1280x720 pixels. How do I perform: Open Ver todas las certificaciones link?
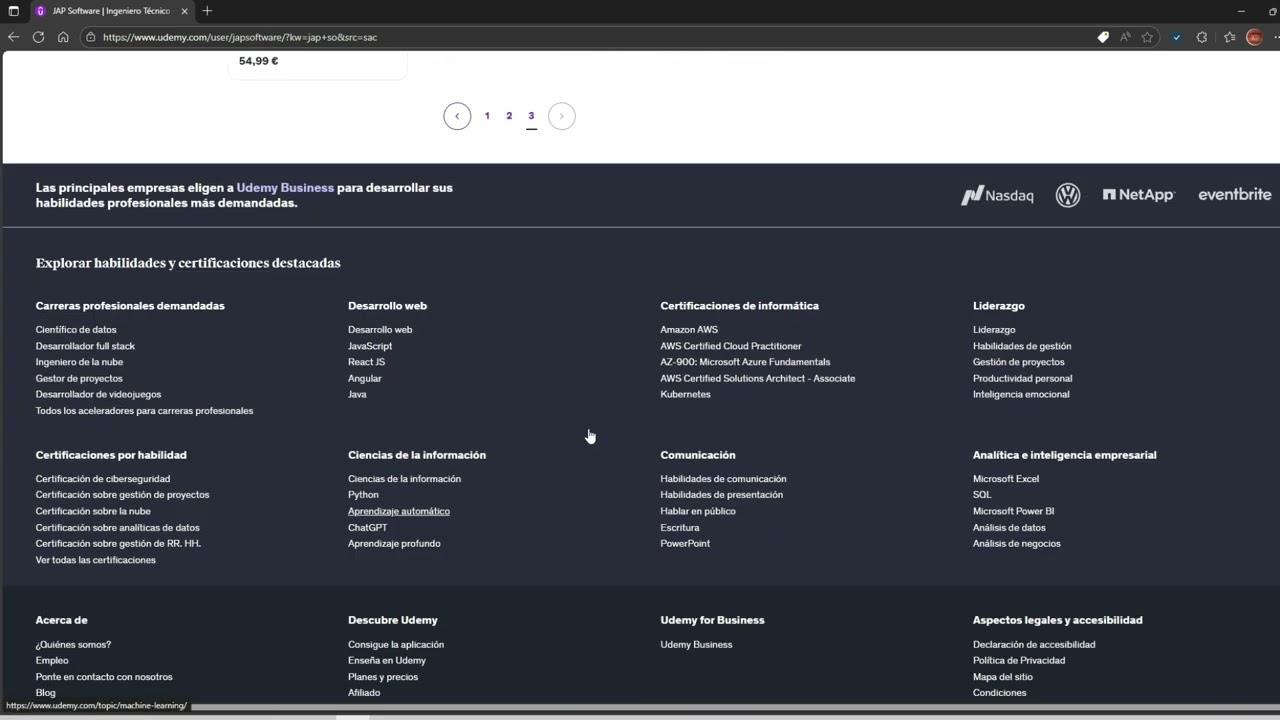coord(96,560)
